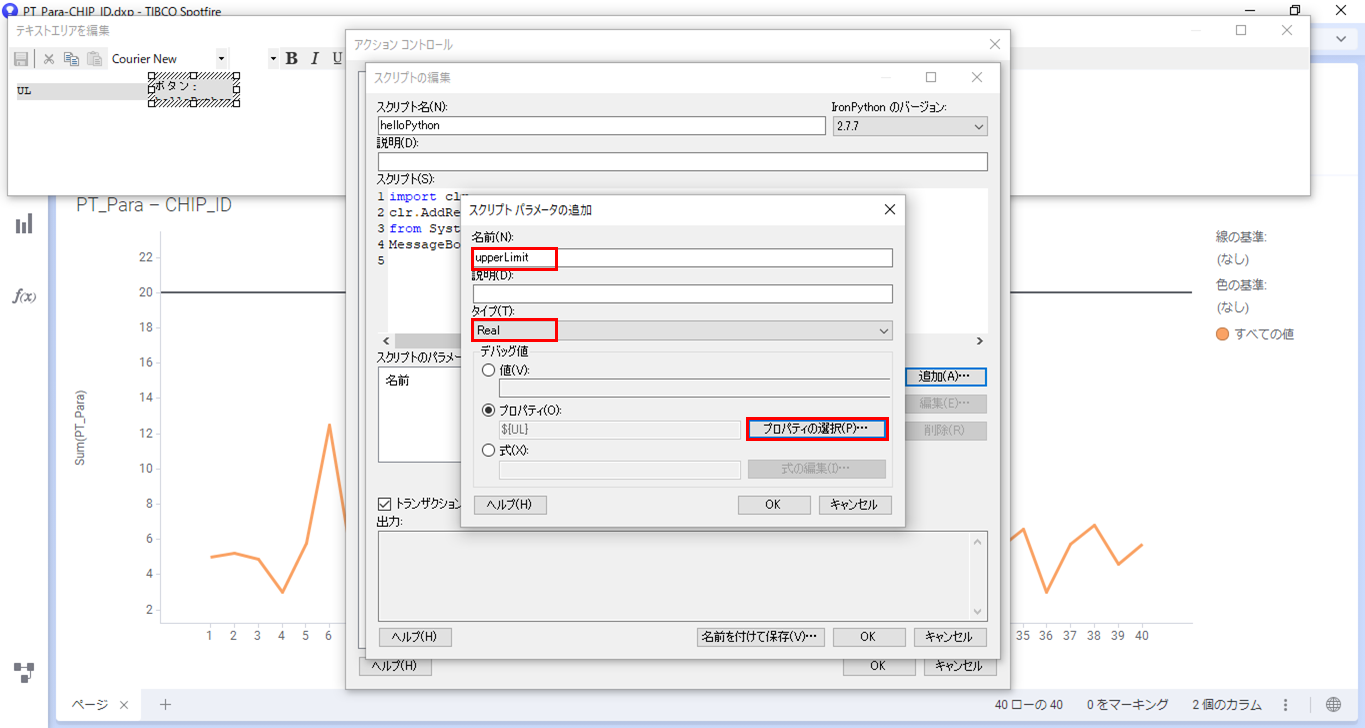Viewport: 1365px width, 728px height.
Task: Add a new page with plus tab
Action: click(x=166, y=705)
